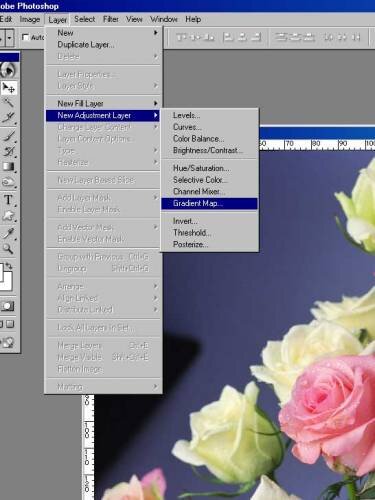Jump to ImageReady icon
The image size is (375, 500).
[x=8, y=342]
